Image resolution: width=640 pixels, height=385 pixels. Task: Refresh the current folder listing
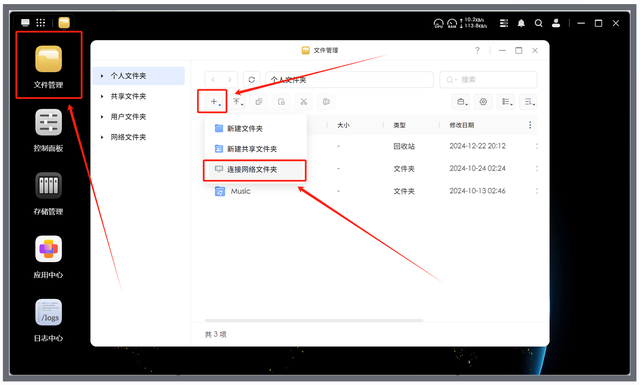pyautogui.click(x=252, y=80)
